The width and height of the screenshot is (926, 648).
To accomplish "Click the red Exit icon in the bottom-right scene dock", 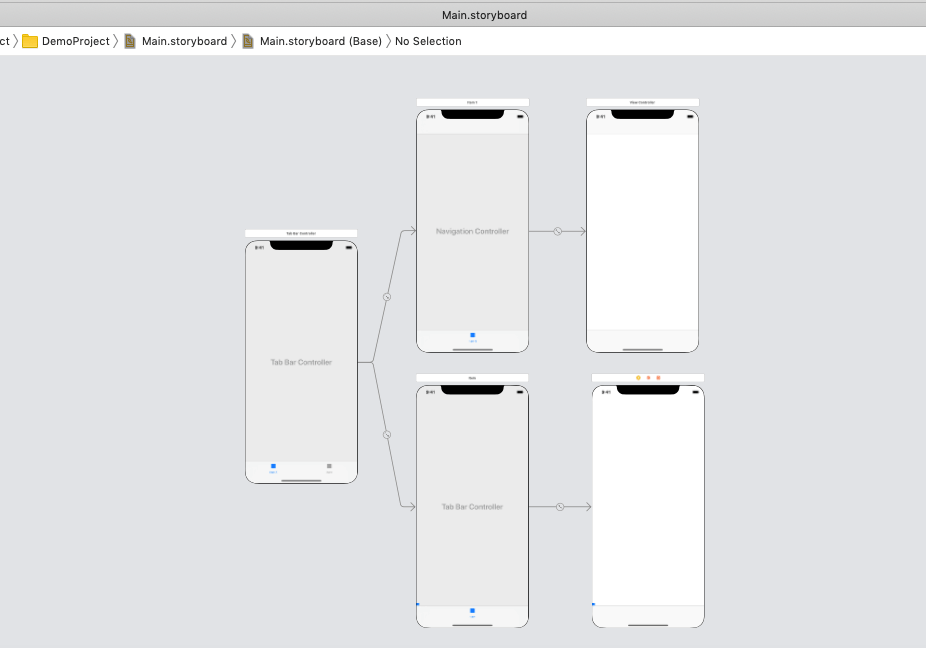I will click(x=658, y=378).
